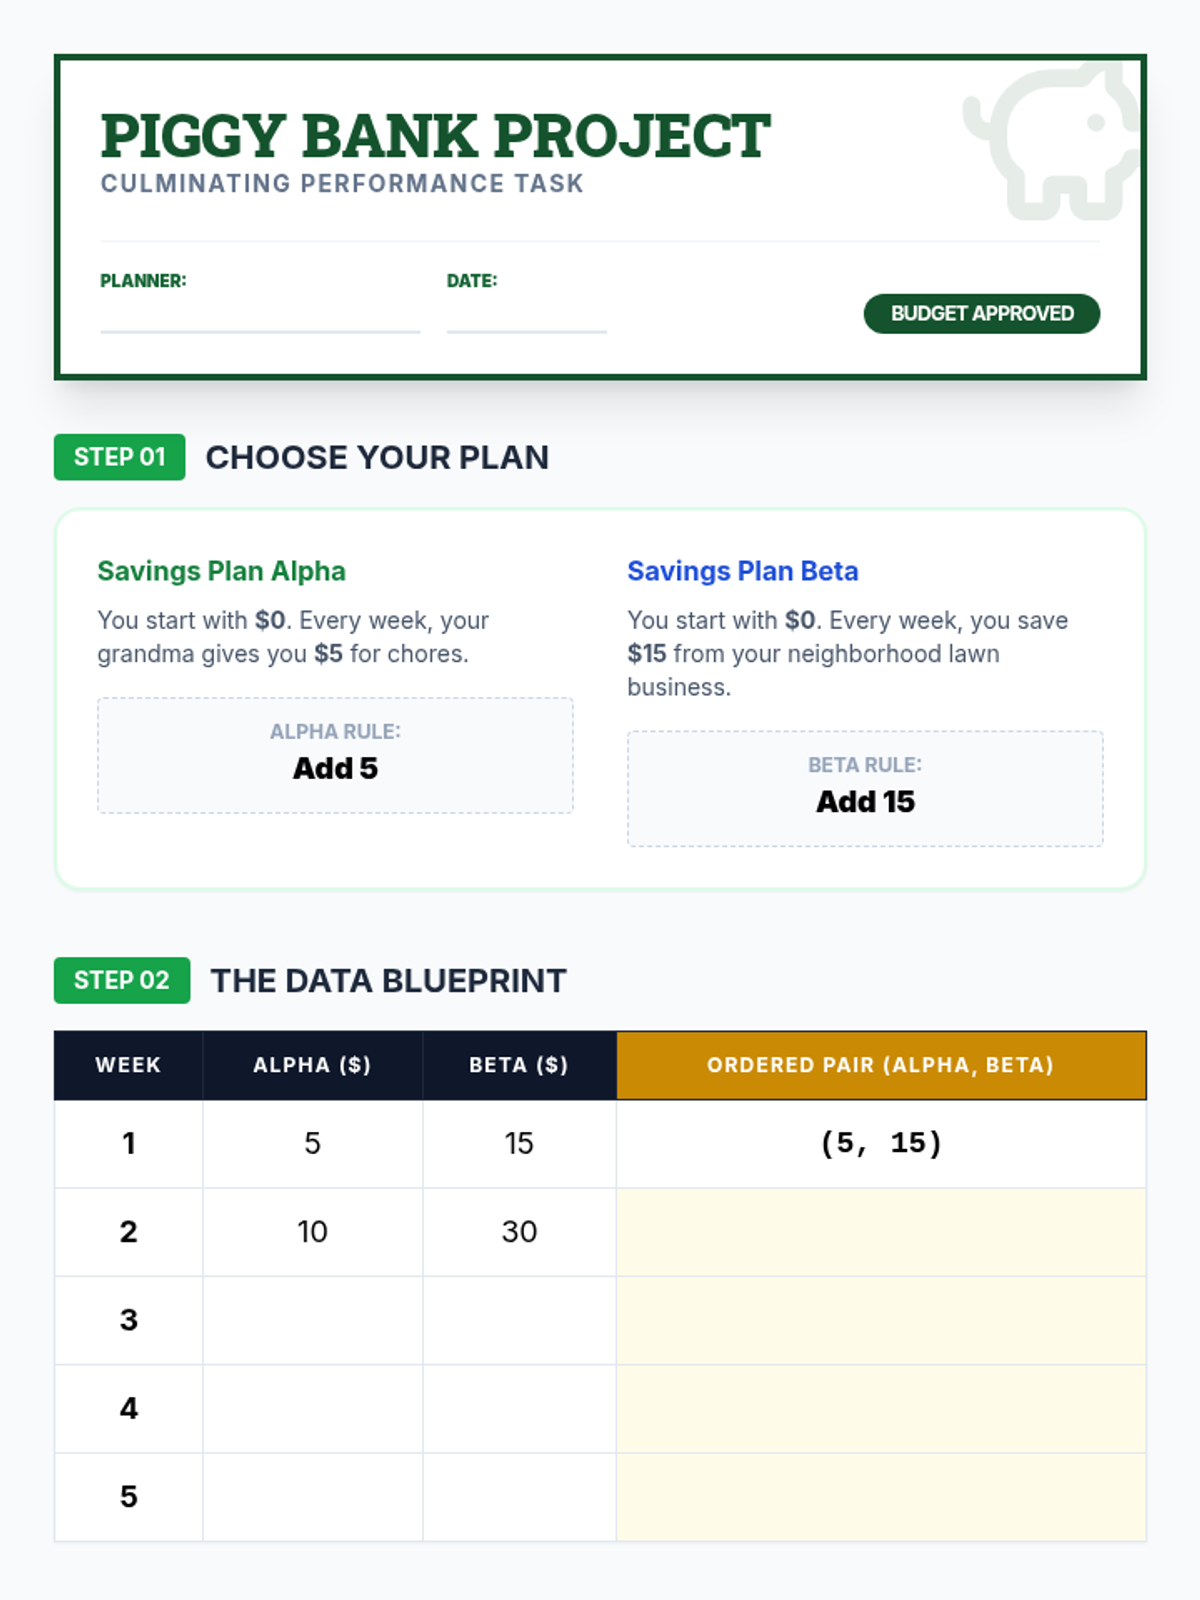Click the Beta ($) column header
The height and width of the screenshot is (1600, 1200).
point(519,1065)
